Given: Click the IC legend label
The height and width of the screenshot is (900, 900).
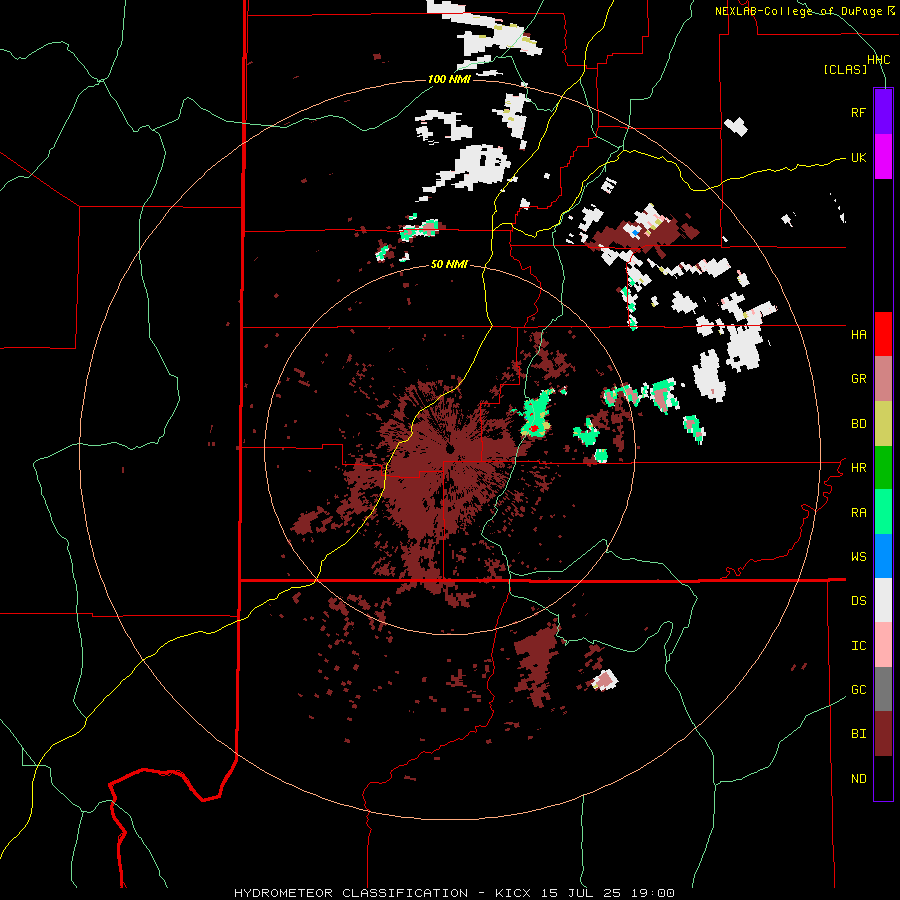Looking at the screenshot, I should tap(858, 646).
